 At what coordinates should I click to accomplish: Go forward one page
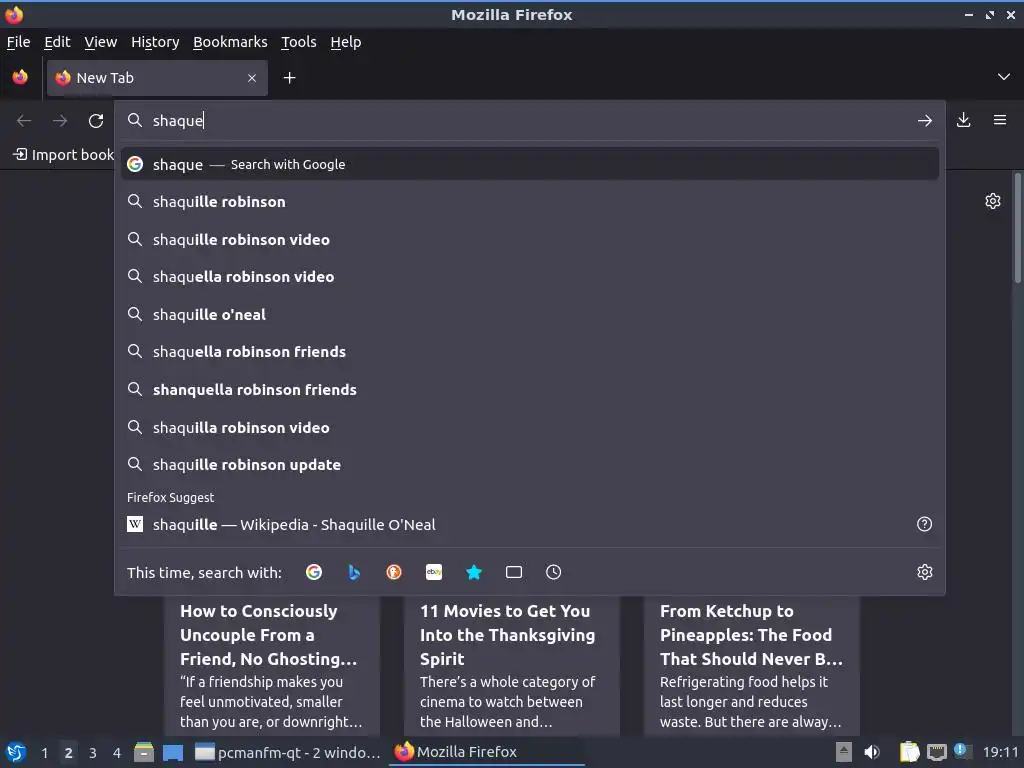[60, 121]
